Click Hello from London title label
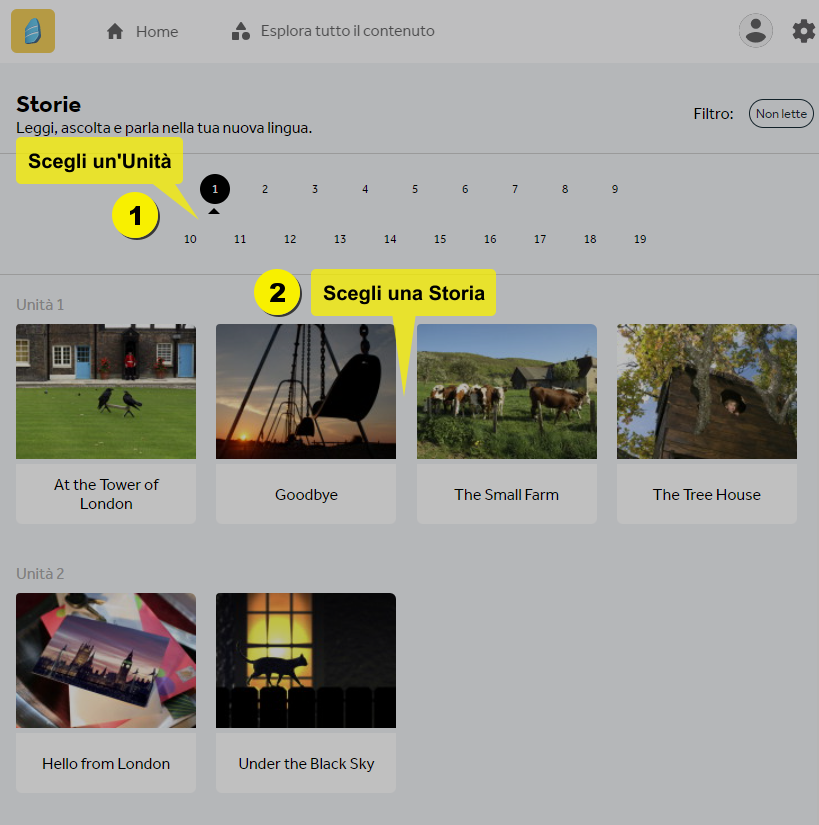The image size is (819, 825). coord(106,763)
